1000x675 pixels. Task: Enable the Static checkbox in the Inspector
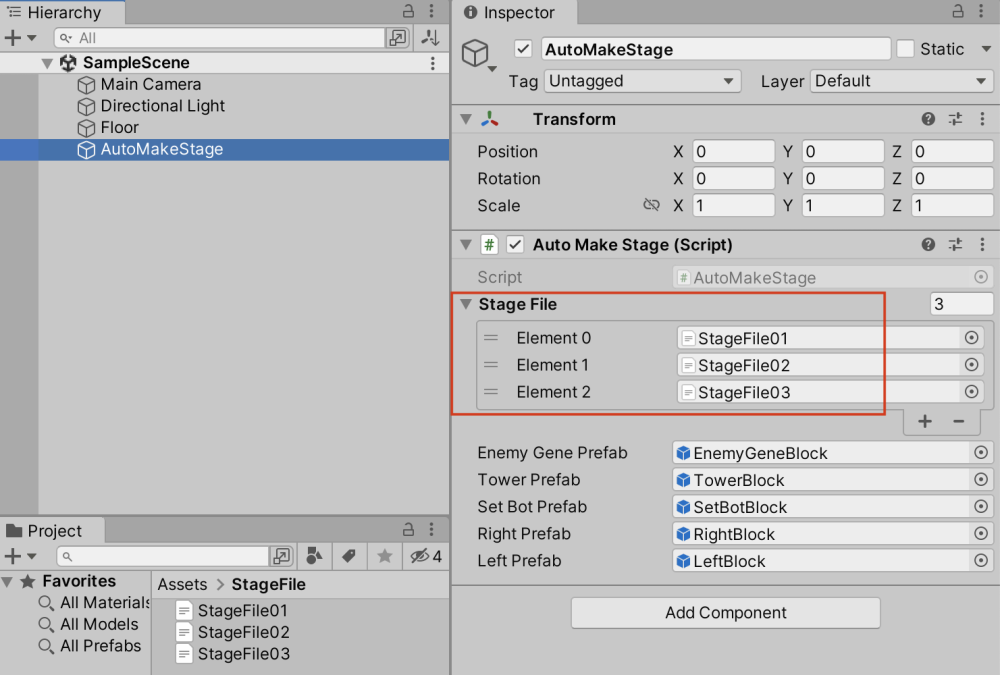coord(907,48)
